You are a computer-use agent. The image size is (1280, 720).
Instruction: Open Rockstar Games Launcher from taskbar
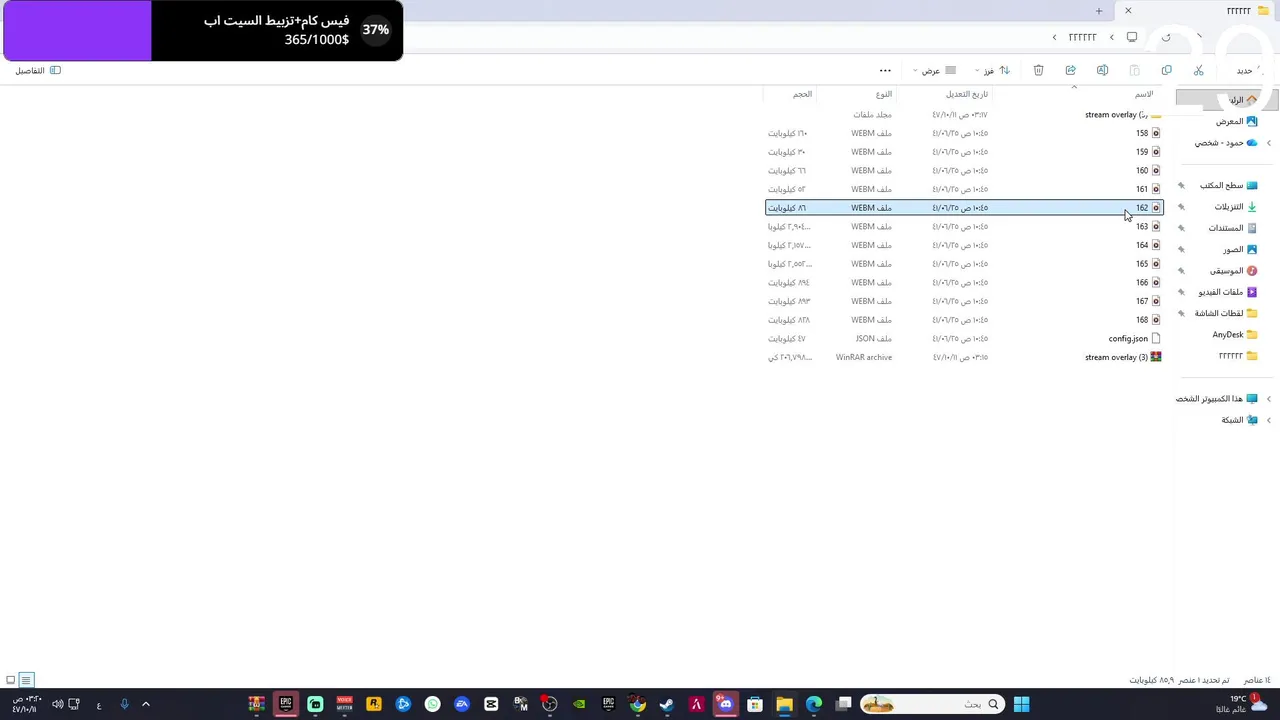(374, 704)
